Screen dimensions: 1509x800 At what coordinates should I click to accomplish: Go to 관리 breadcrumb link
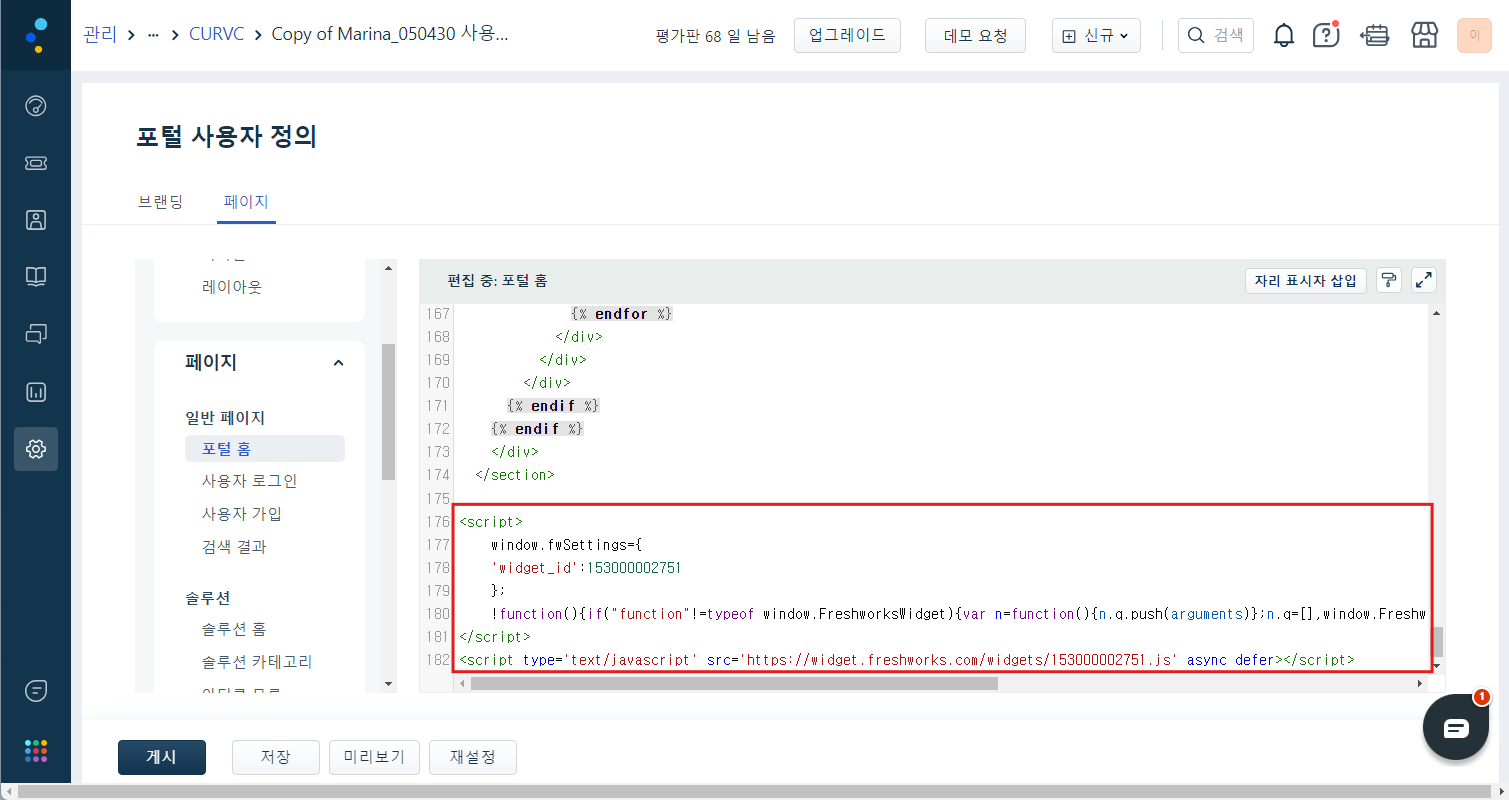tap(100, 34)
